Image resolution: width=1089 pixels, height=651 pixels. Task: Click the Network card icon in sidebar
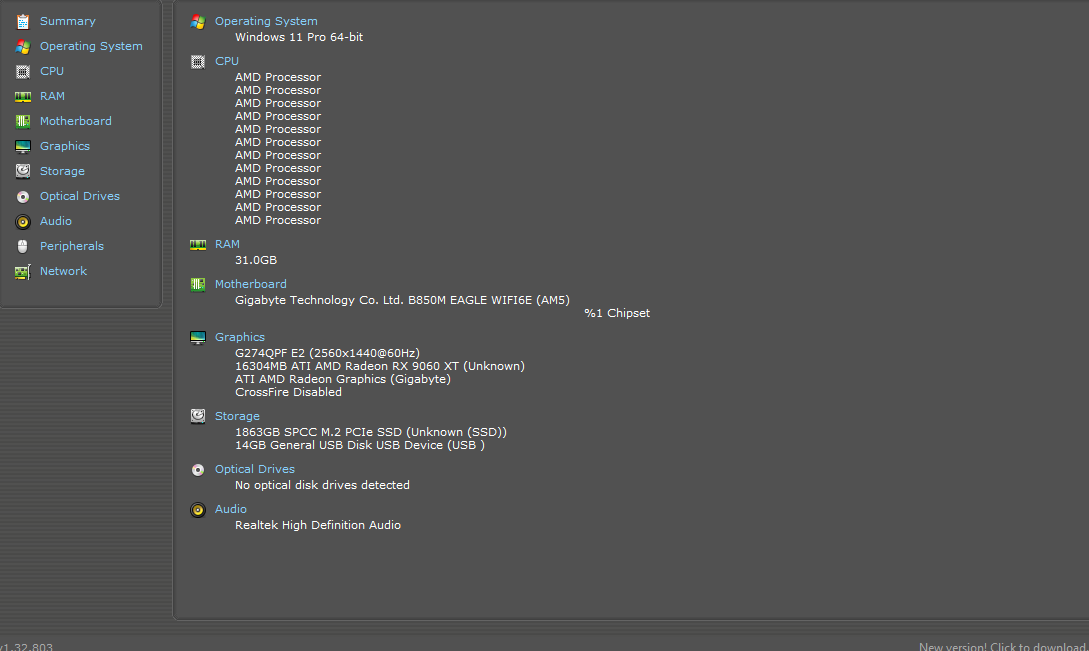[23, 272]
